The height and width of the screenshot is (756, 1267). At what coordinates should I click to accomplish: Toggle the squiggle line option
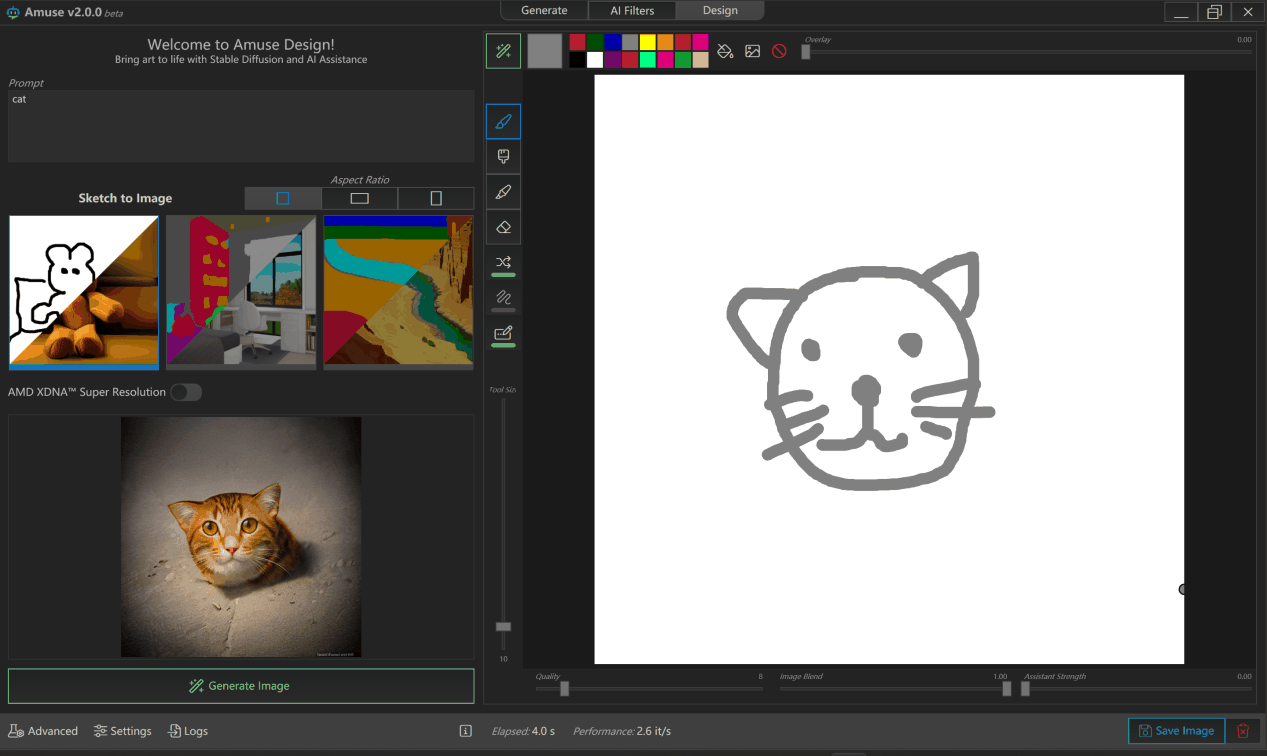503,297
